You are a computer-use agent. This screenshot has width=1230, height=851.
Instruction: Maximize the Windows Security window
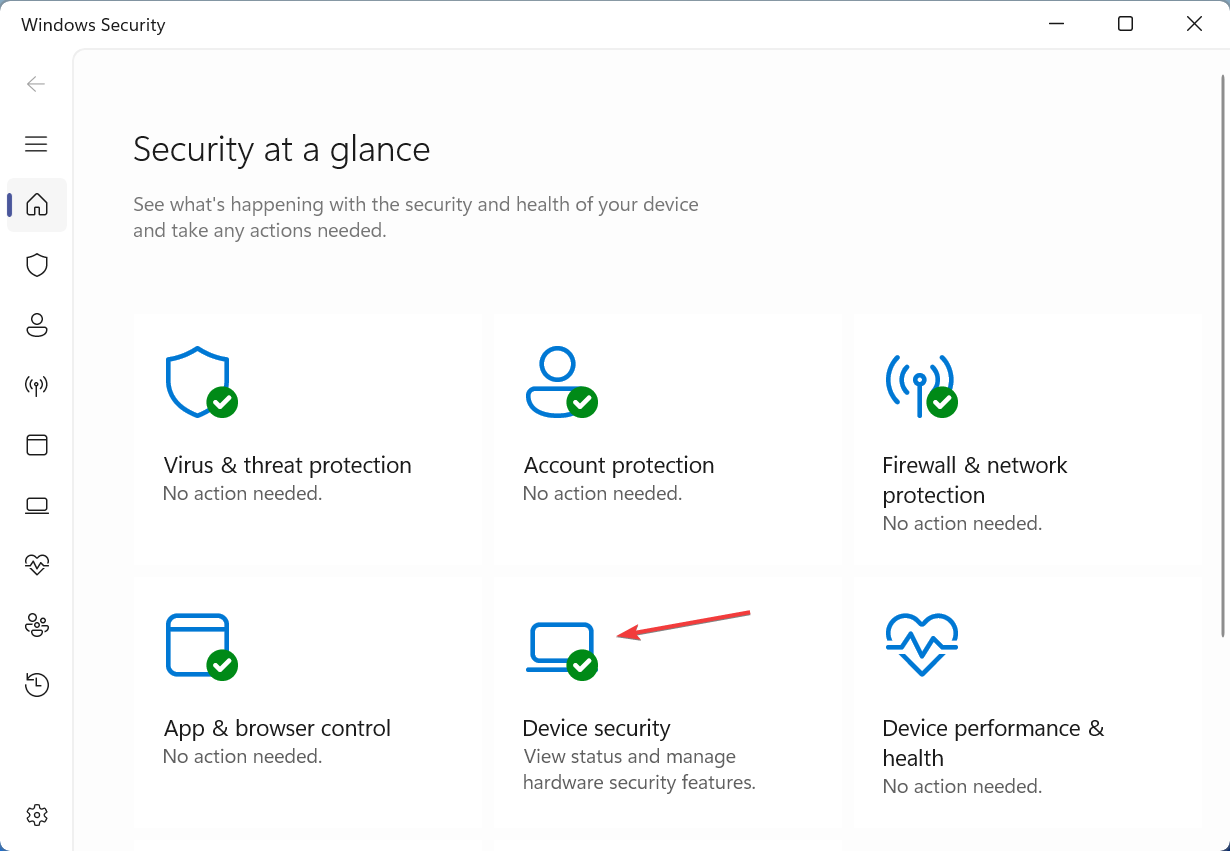point(1125,24)
